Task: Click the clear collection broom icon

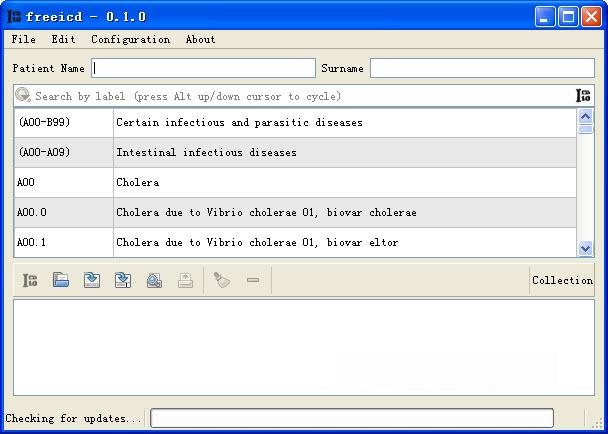Action: point(222,280)
